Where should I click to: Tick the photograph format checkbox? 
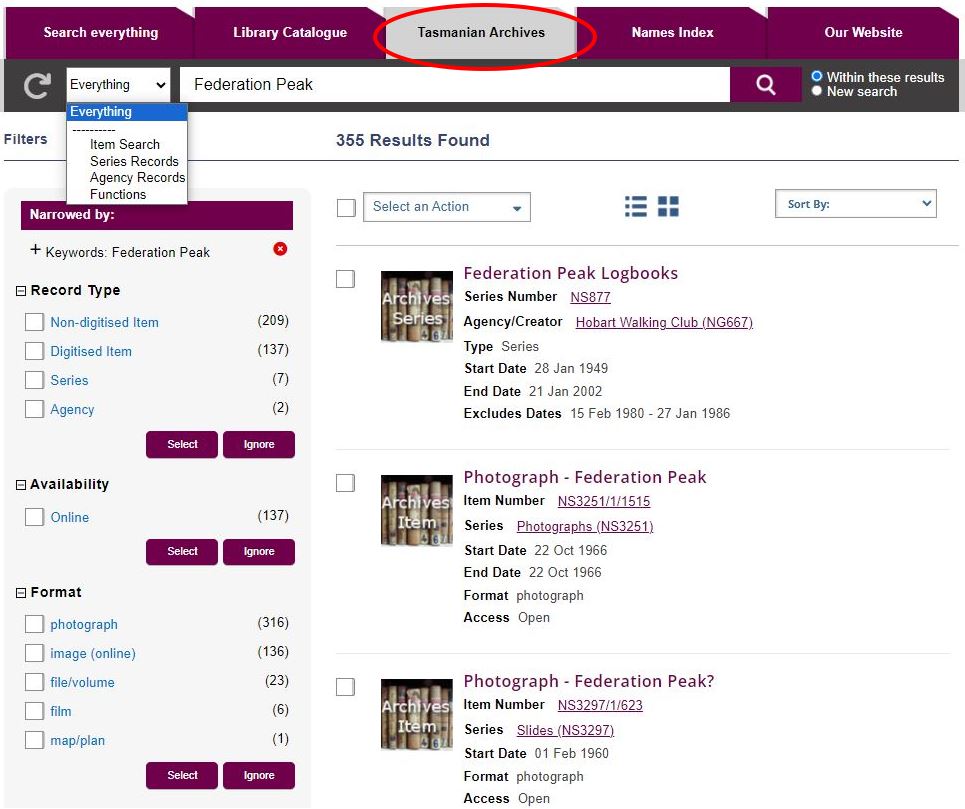(x=34, y=624)
